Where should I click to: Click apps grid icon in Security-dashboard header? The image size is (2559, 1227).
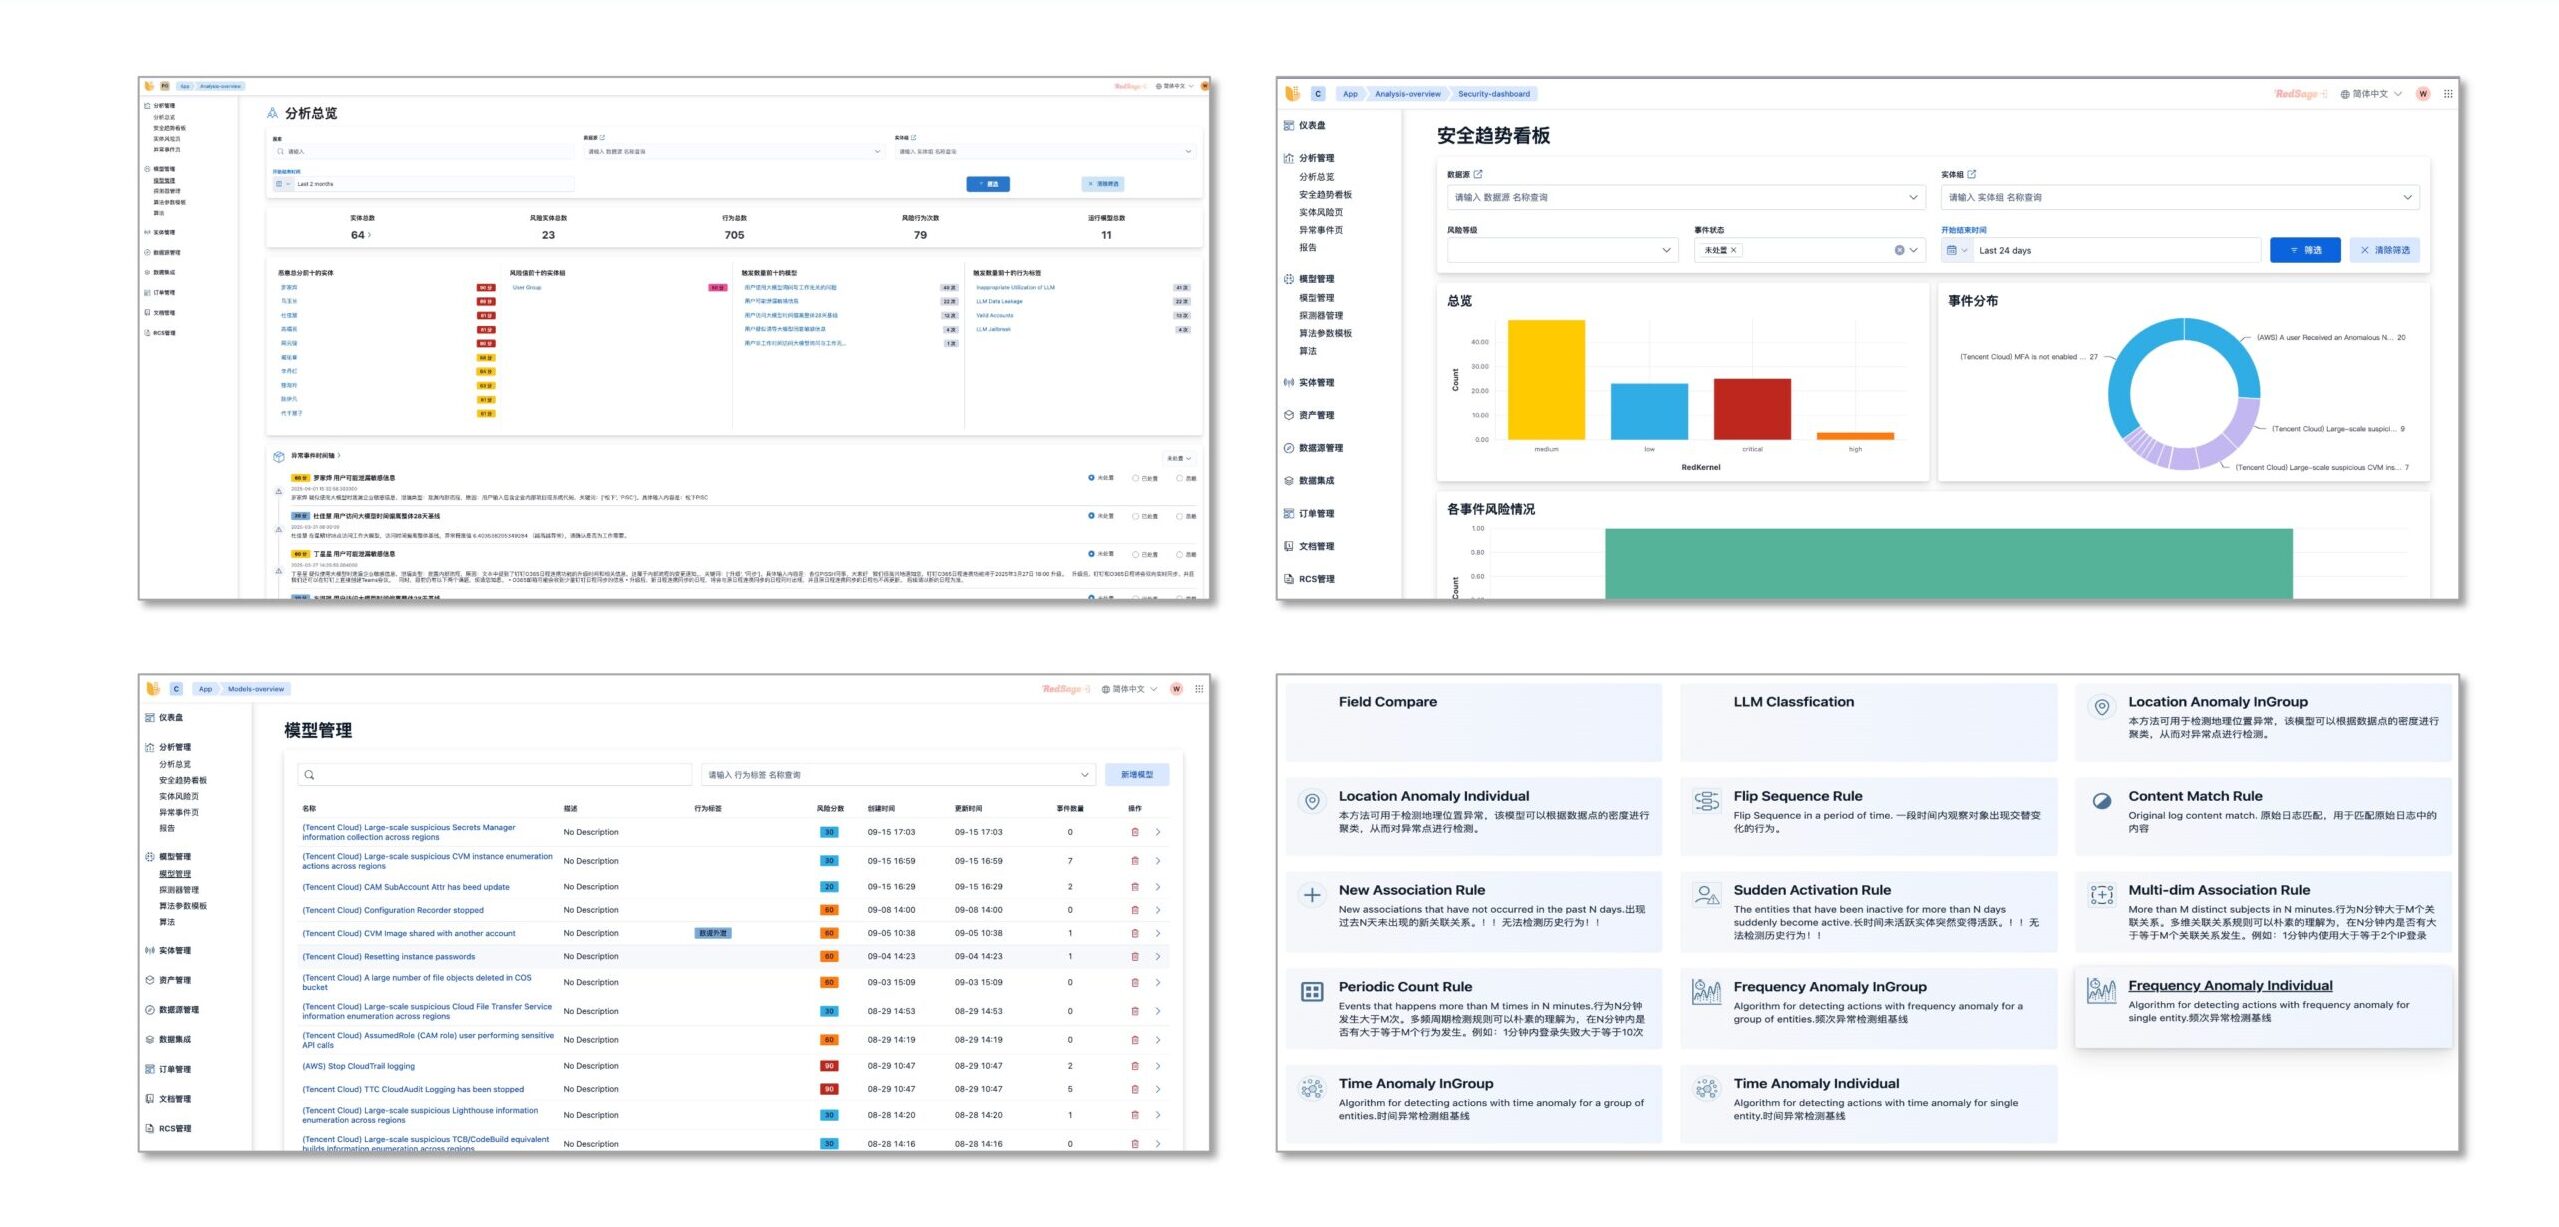point(2447,94)
